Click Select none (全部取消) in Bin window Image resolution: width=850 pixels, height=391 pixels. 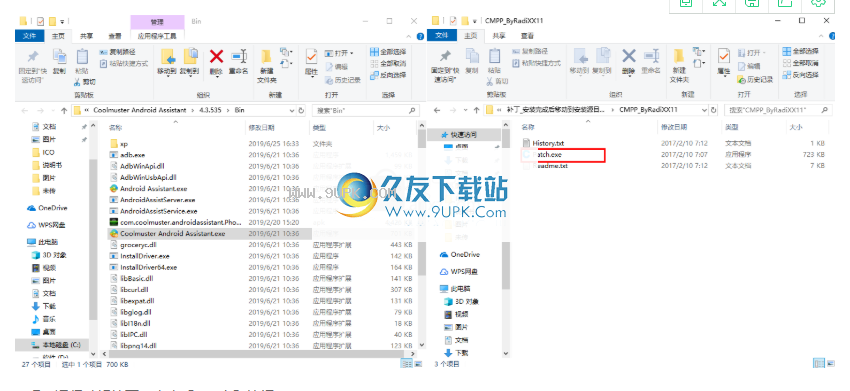tap(388, 63)
